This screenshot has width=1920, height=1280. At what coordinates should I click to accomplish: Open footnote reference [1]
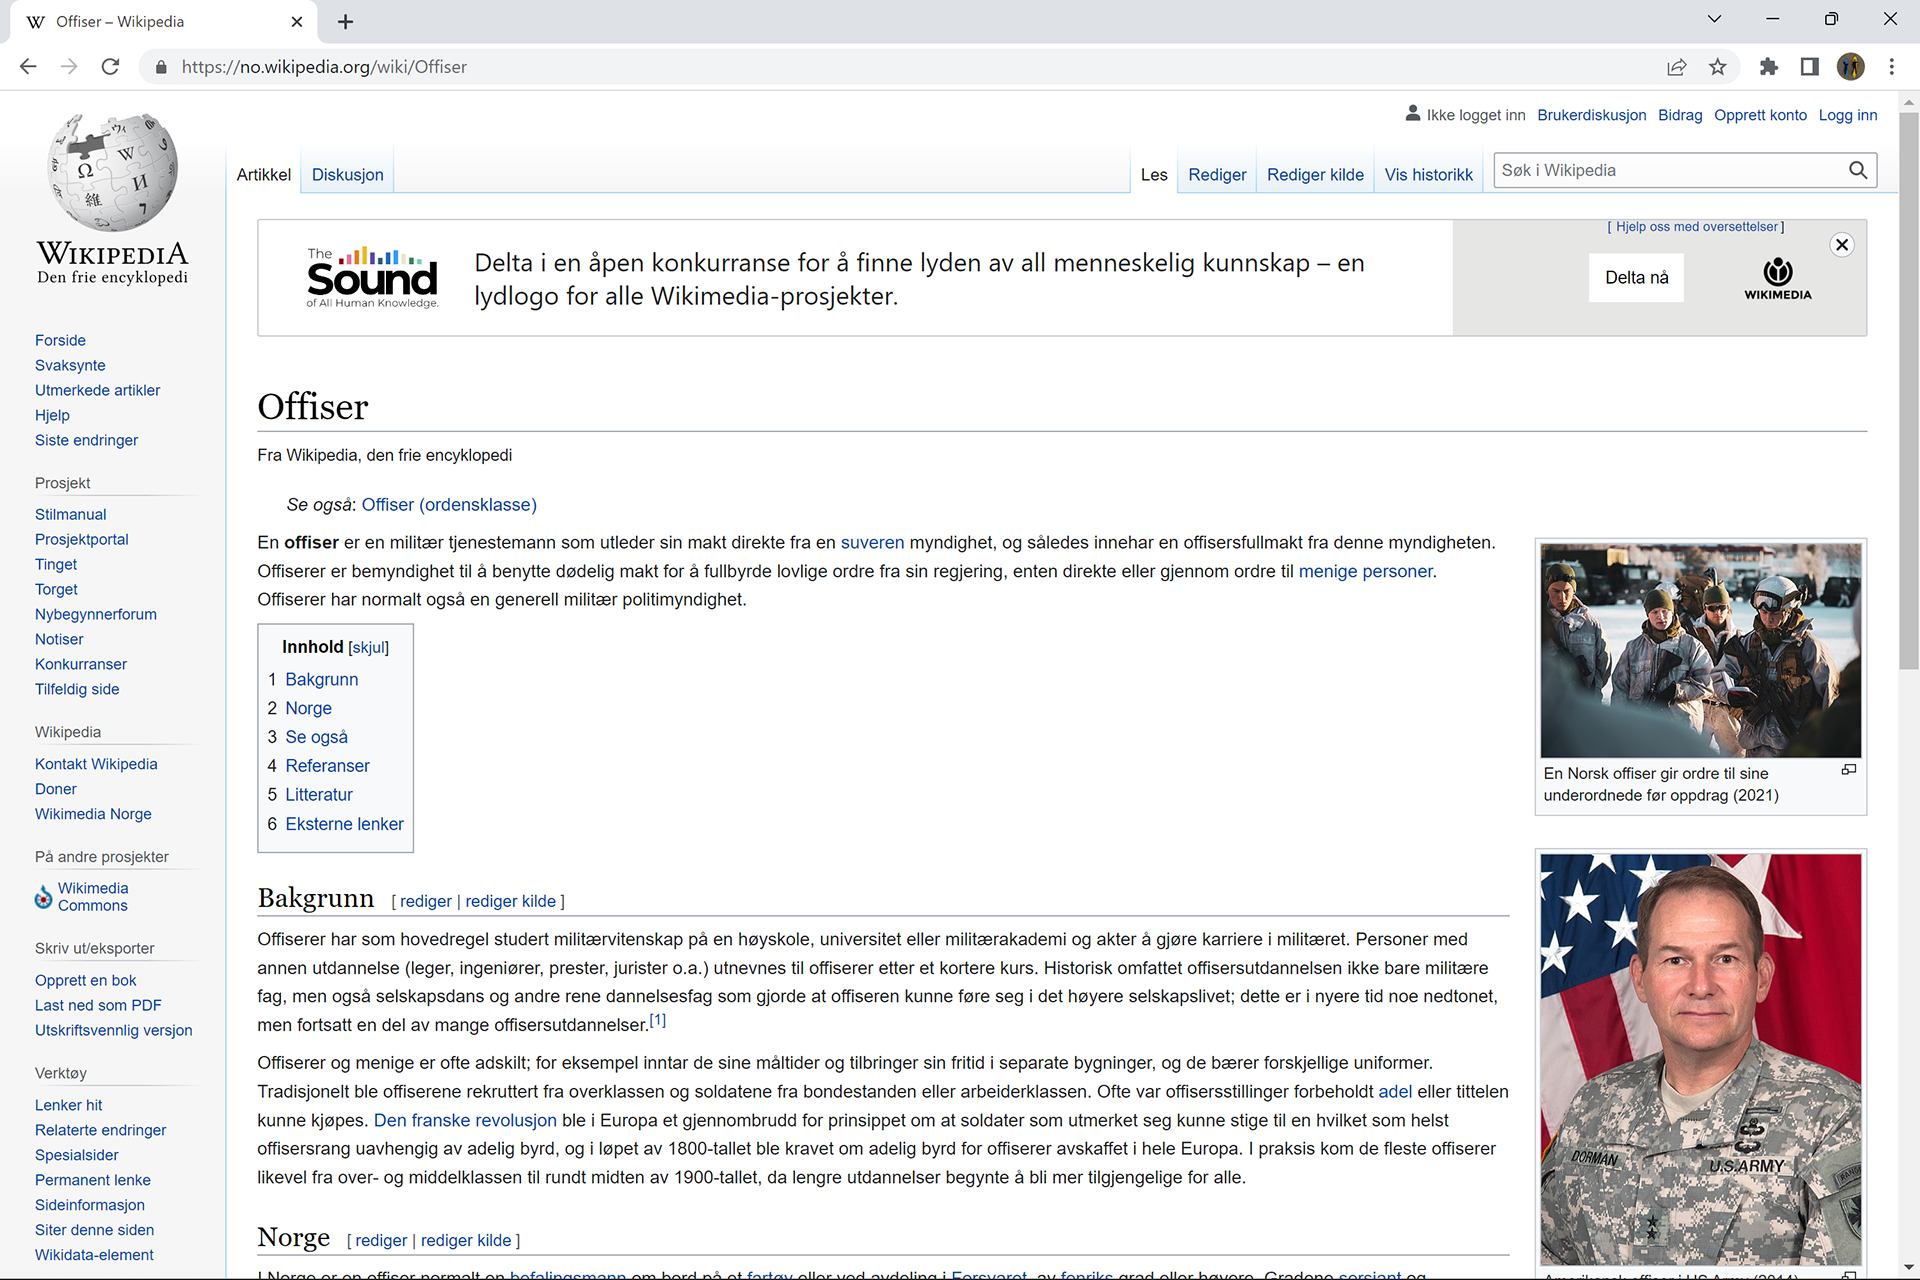[657, 1020]
